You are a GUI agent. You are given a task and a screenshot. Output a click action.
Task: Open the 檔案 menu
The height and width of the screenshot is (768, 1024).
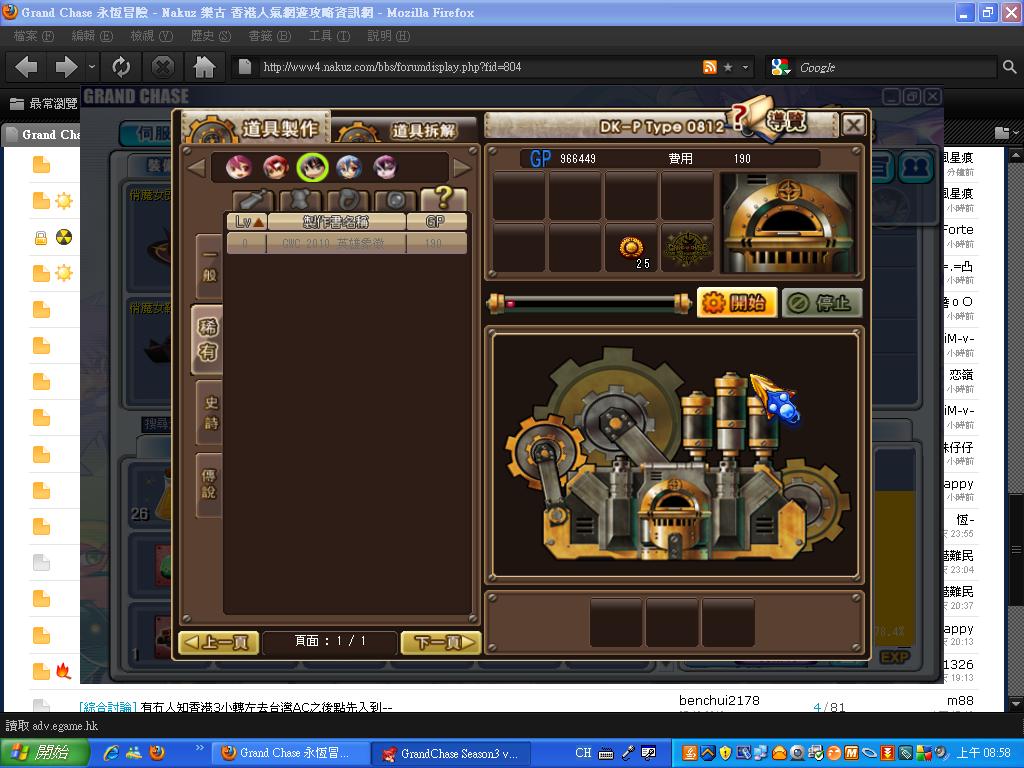33,36
